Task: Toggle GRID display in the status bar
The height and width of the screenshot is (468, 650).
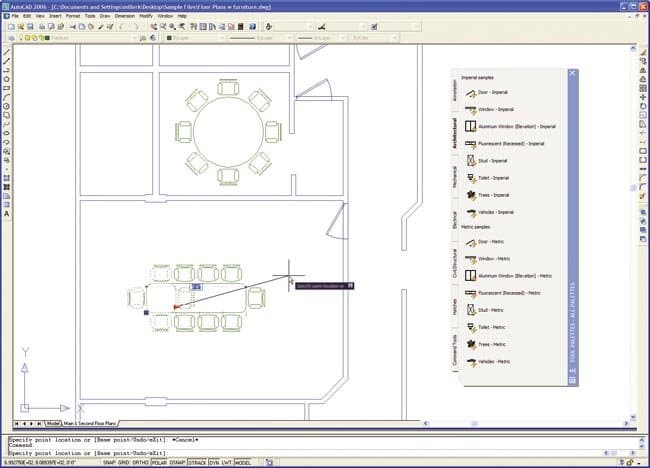Action: pyautogui.click(x=124, y=462)
